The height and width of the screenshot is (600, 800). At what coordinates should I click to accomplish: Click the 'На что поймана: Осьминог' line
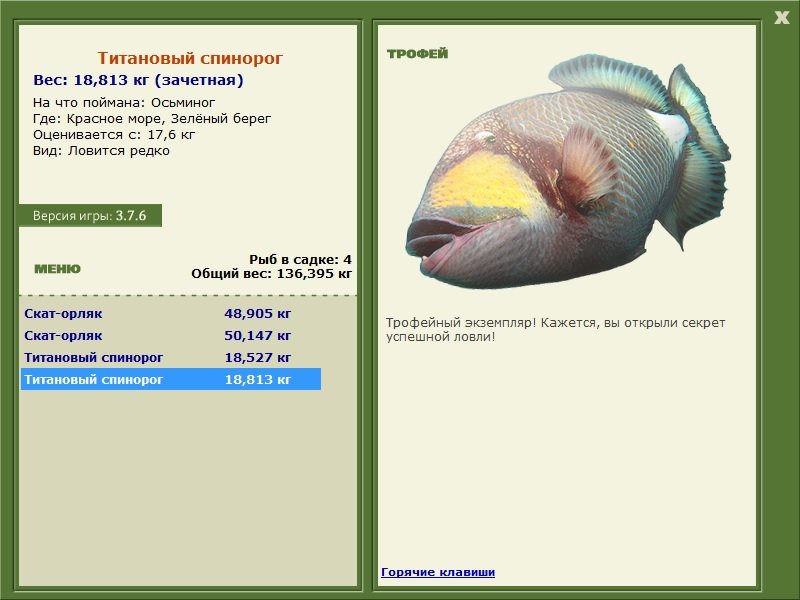pos(124,103)
